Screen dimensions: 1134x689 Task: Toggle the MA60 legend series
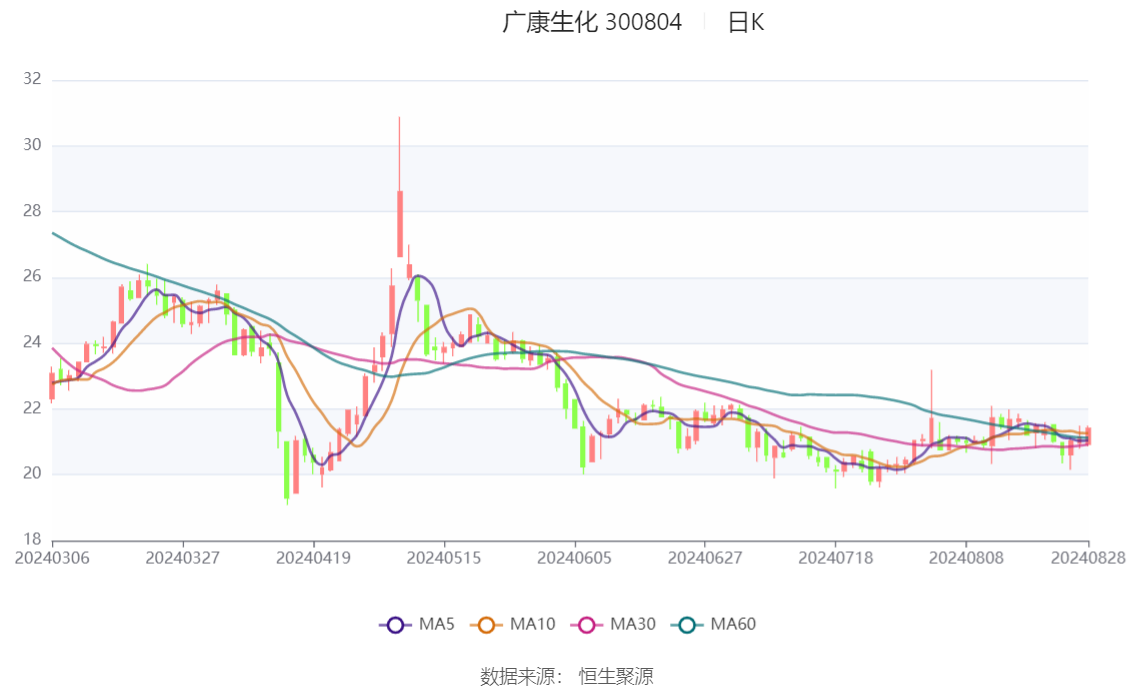coord(714,625)
